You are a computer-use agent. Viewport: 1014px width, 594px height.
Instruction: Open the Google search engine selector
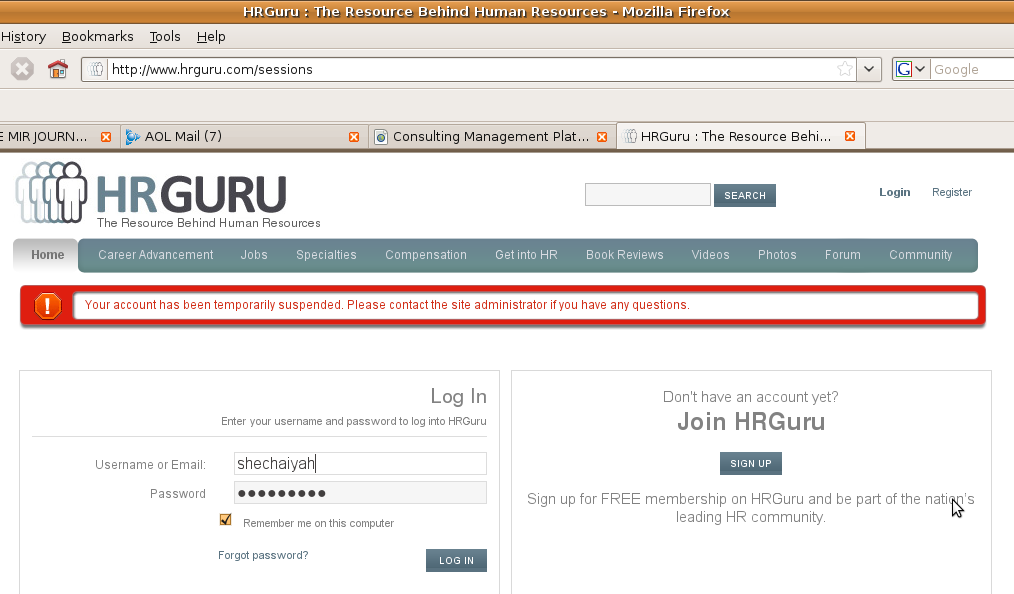[x=911, y=69]
